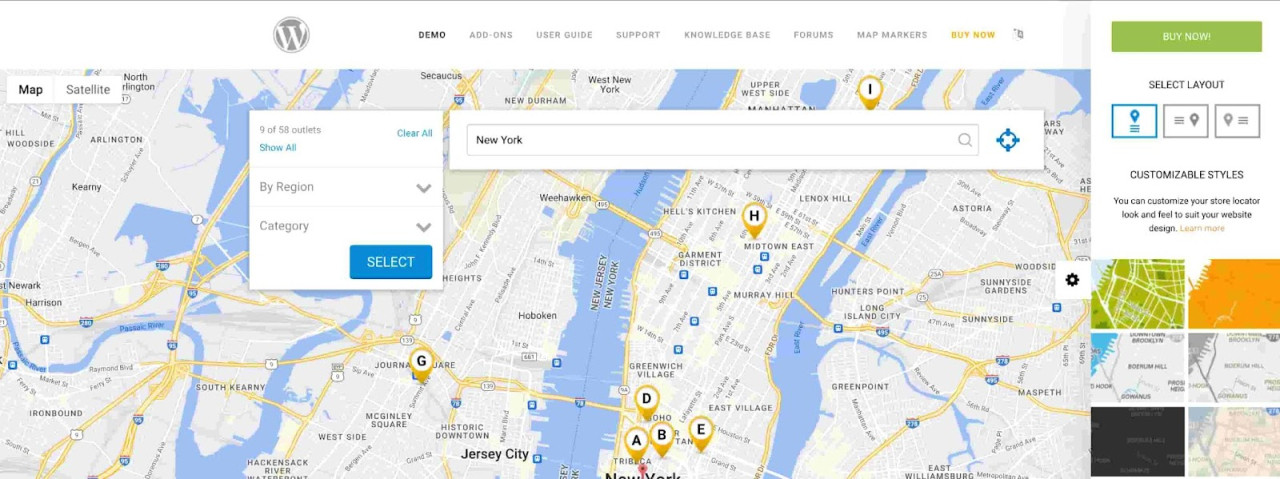1280x479 pixels.
Task: Click map marker H in Midtown
Action: click(x=754, y=217)
